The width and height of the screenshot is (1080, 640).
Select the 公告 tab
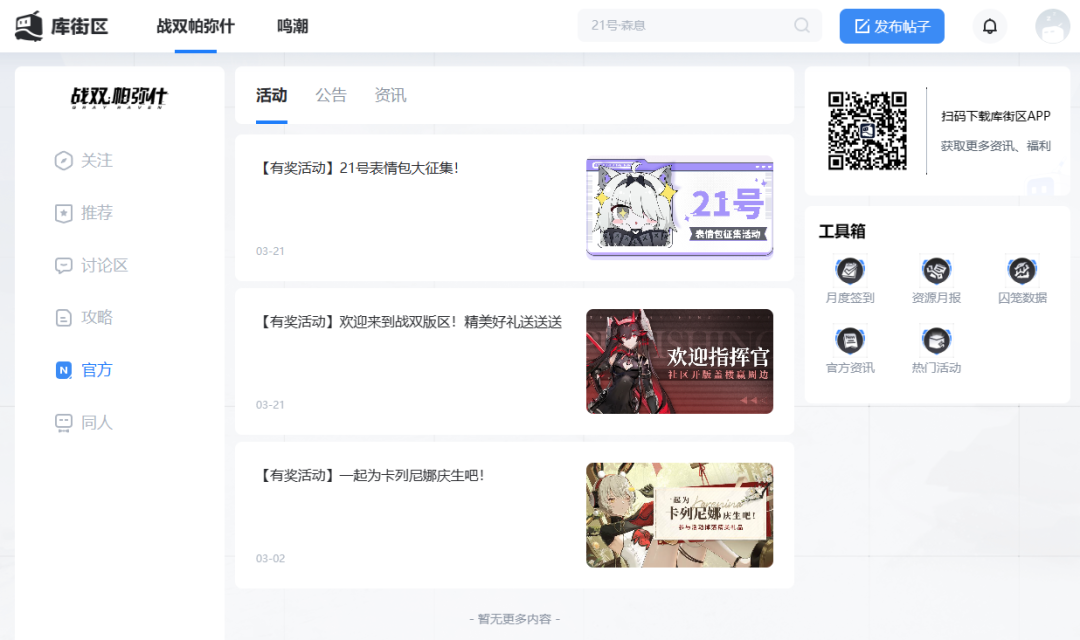coord(331,95)
